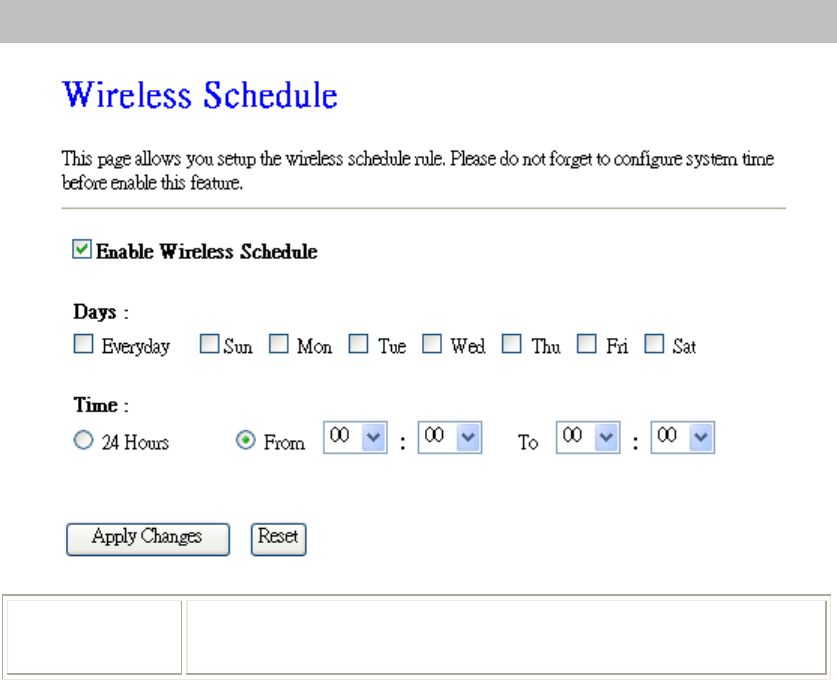Viewport: 837px width, 680px height.
Task: Tick the Sun day checkbox
Action: [x=209, y=344]
